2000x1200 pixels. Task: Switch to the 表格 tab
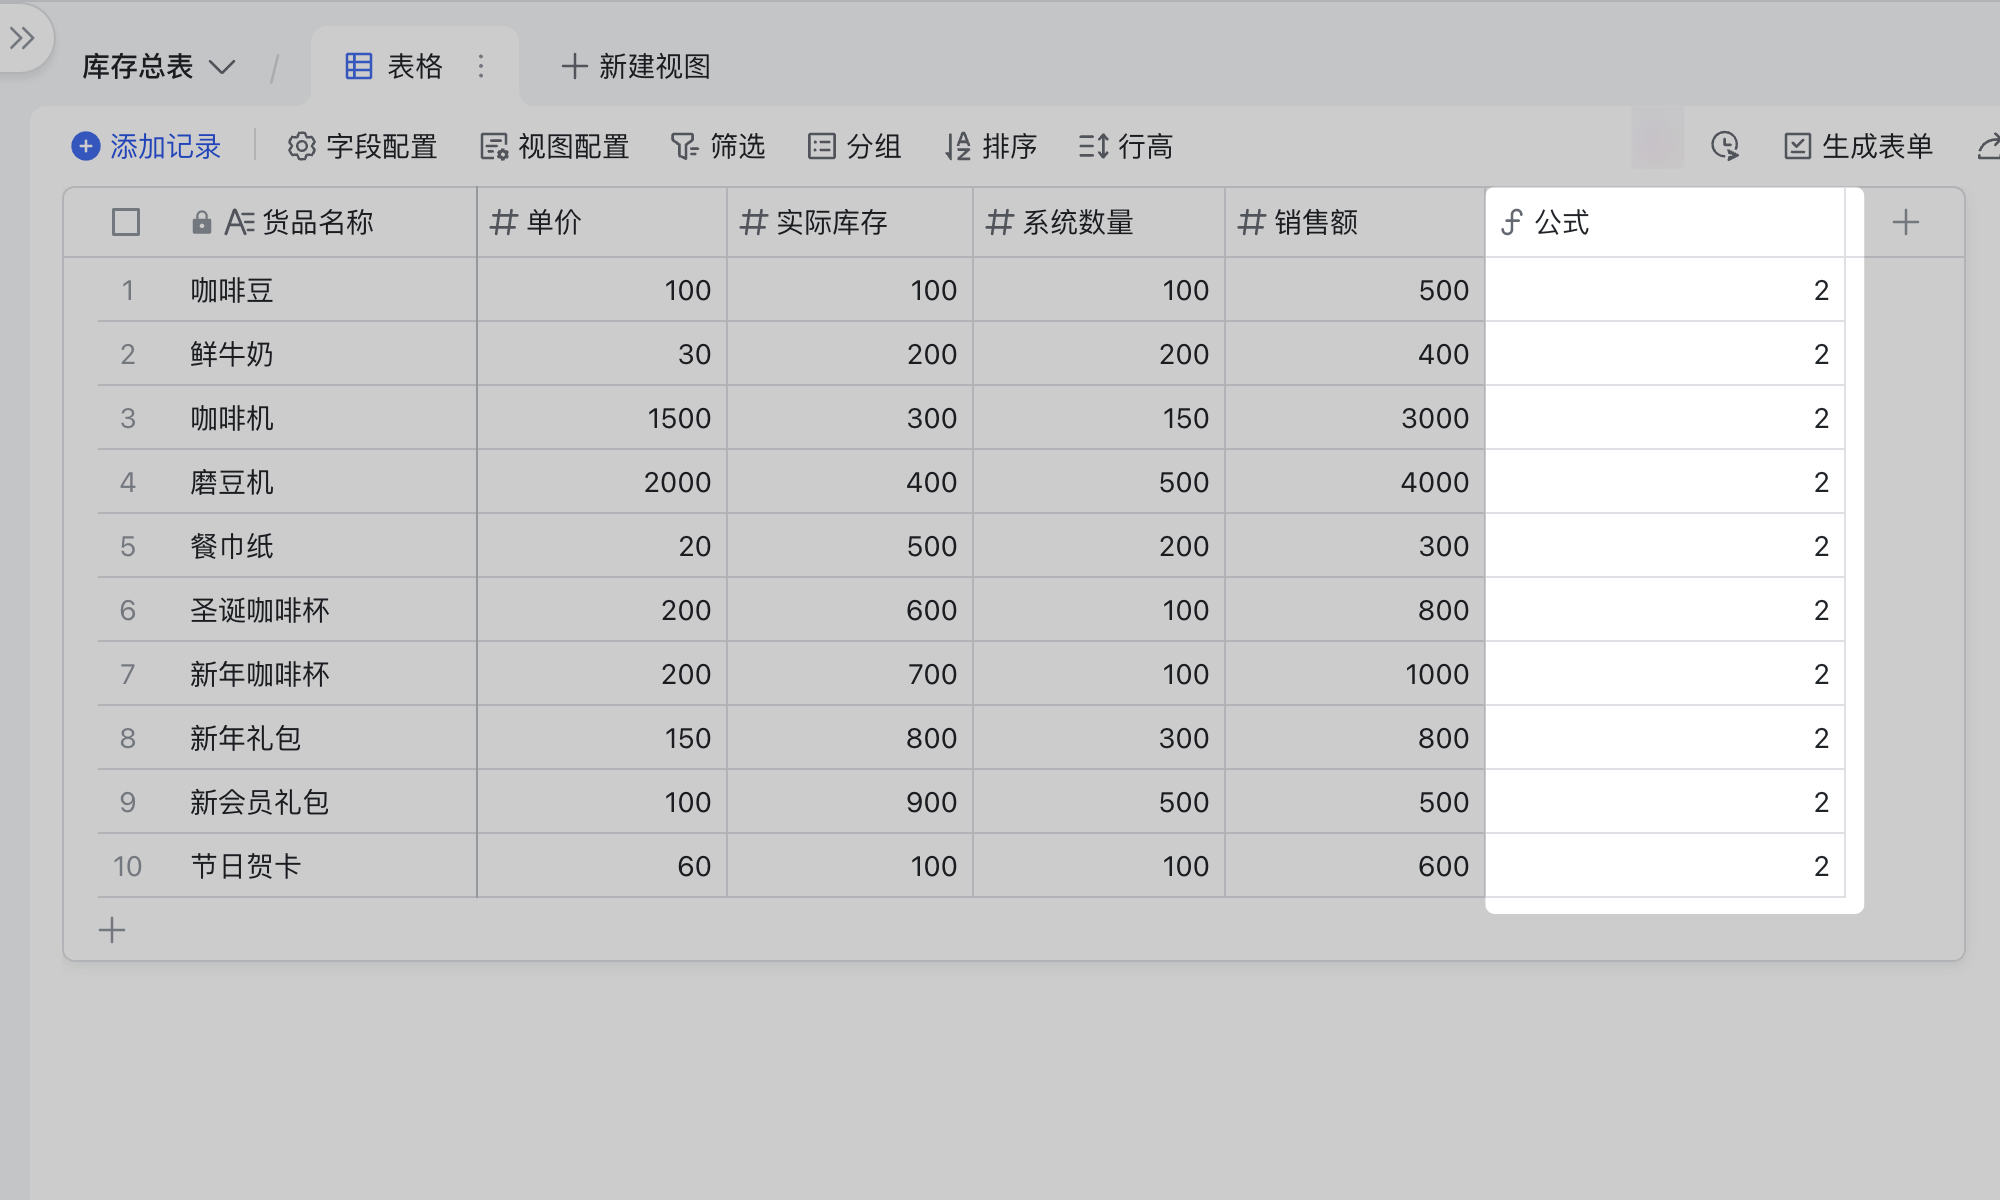[415, 66]
